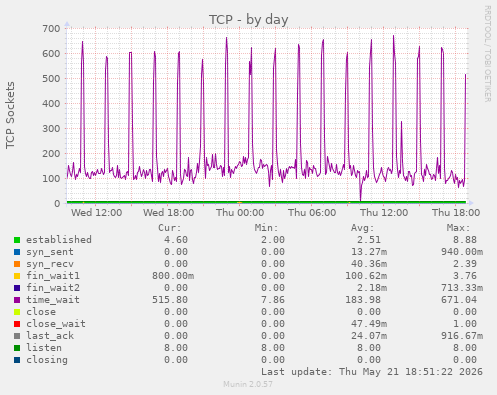Click the 'fin_wait1' legend label
The image size is (497, 395).
point(53,276)
